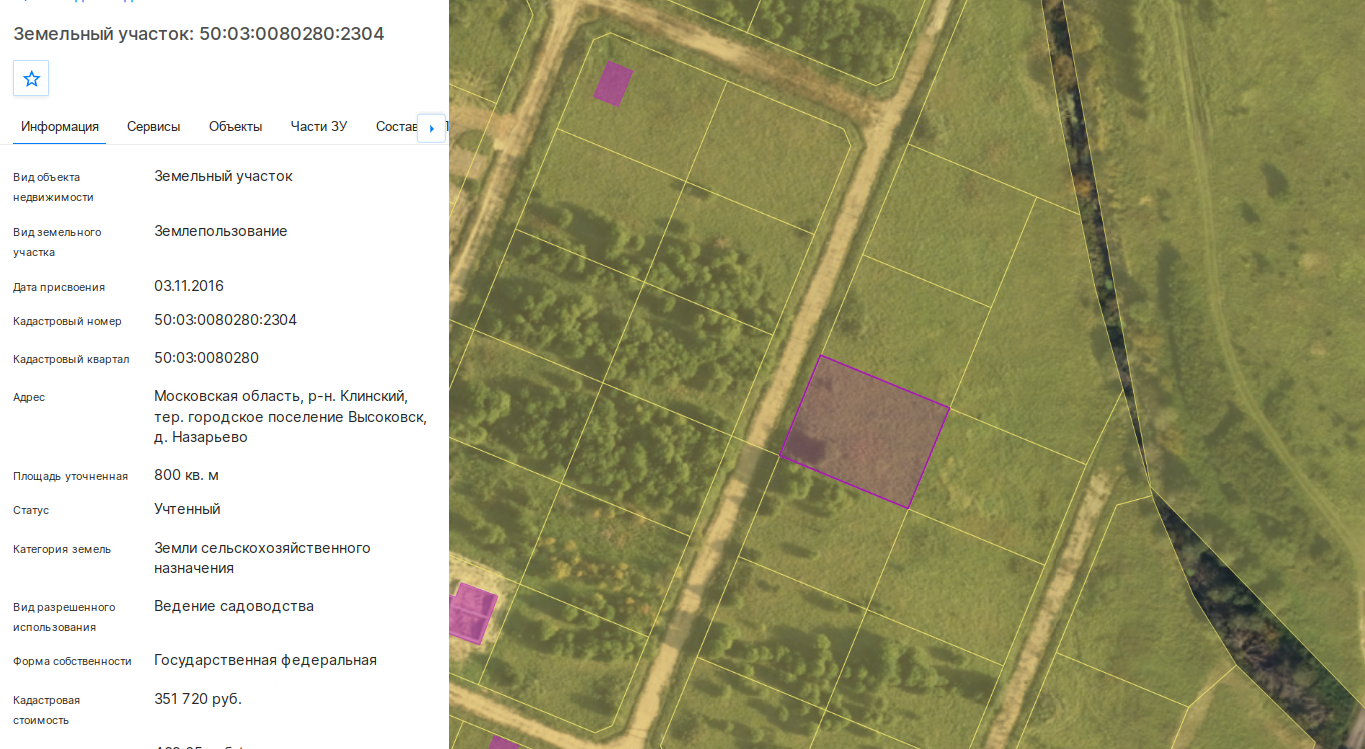
Task: Click the Форма собственности label
Action: point(72,661)
